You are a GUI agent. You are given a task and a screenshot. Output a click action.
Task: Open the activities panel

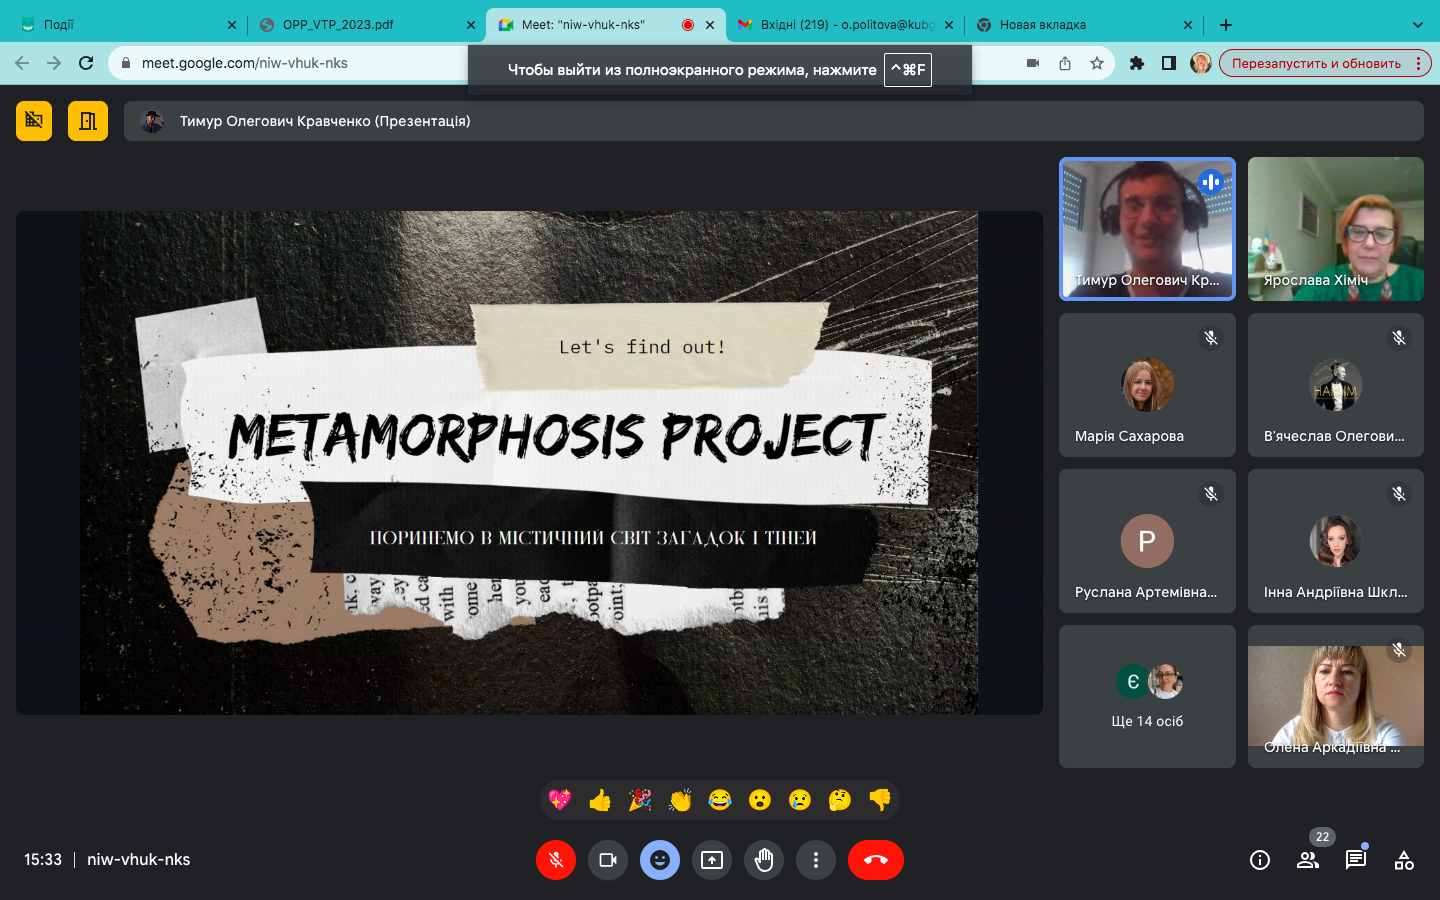1404,860
